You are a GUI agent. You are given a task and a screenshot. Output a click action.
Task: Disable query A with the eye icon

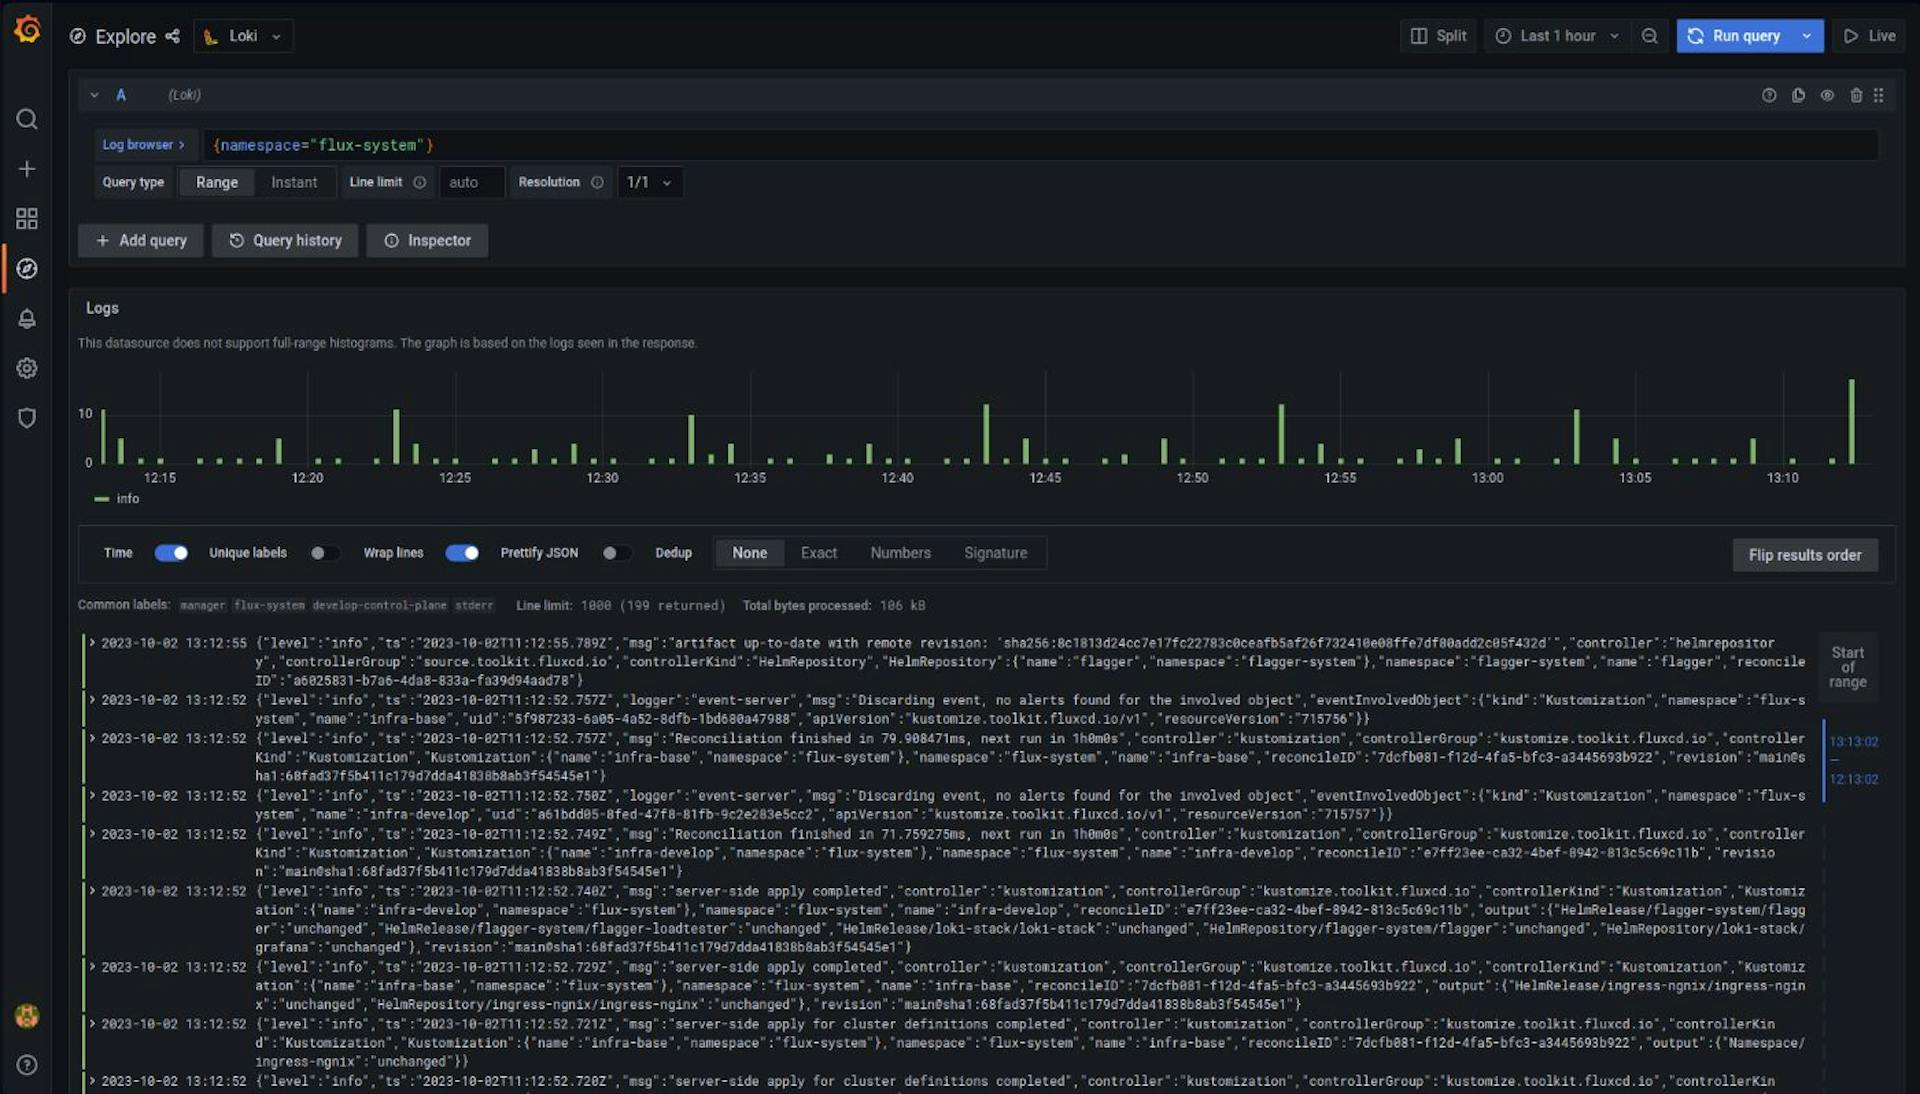pyautogui.click(x=1828, y=95)
